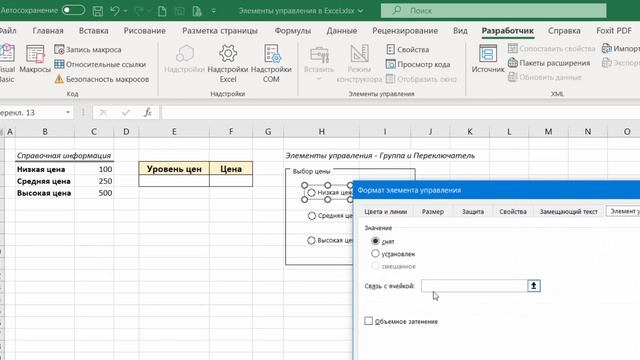
Task: Open the Foxit PDF tab
Action: pyautogui.click(x=613, y=31)
